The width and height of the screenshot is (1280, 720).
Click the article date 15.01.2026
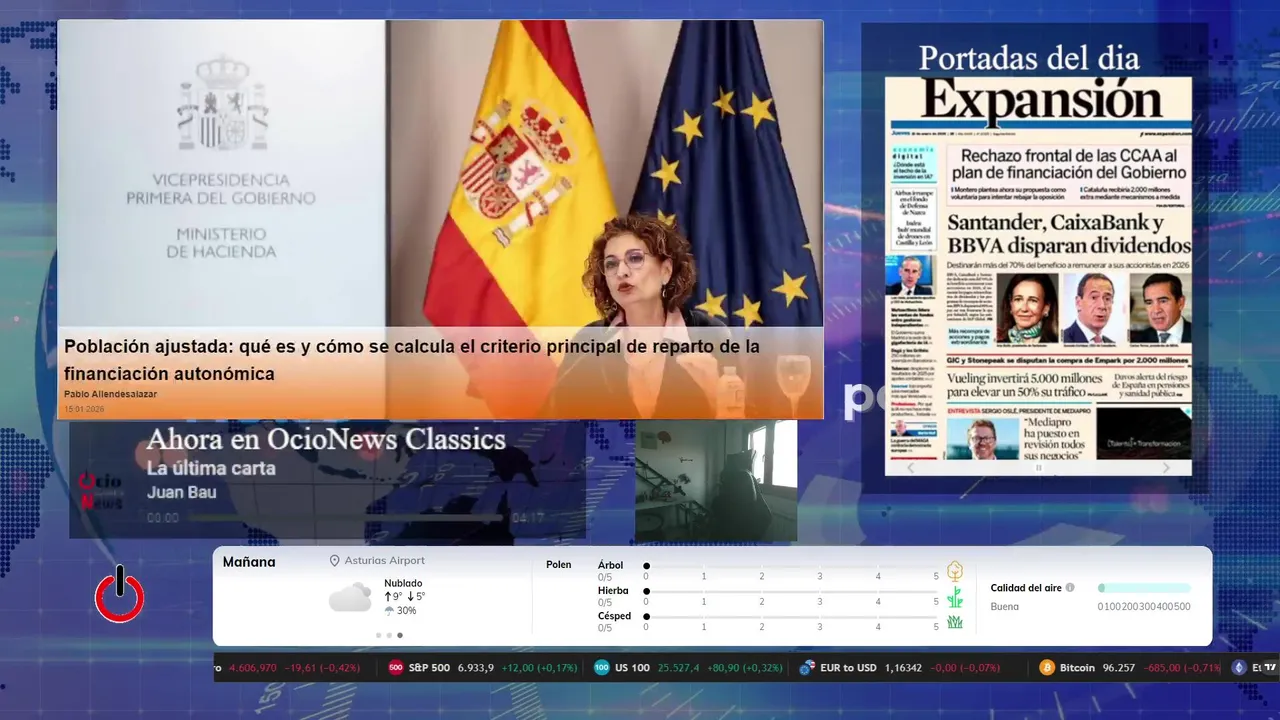[x=84, y=409]
